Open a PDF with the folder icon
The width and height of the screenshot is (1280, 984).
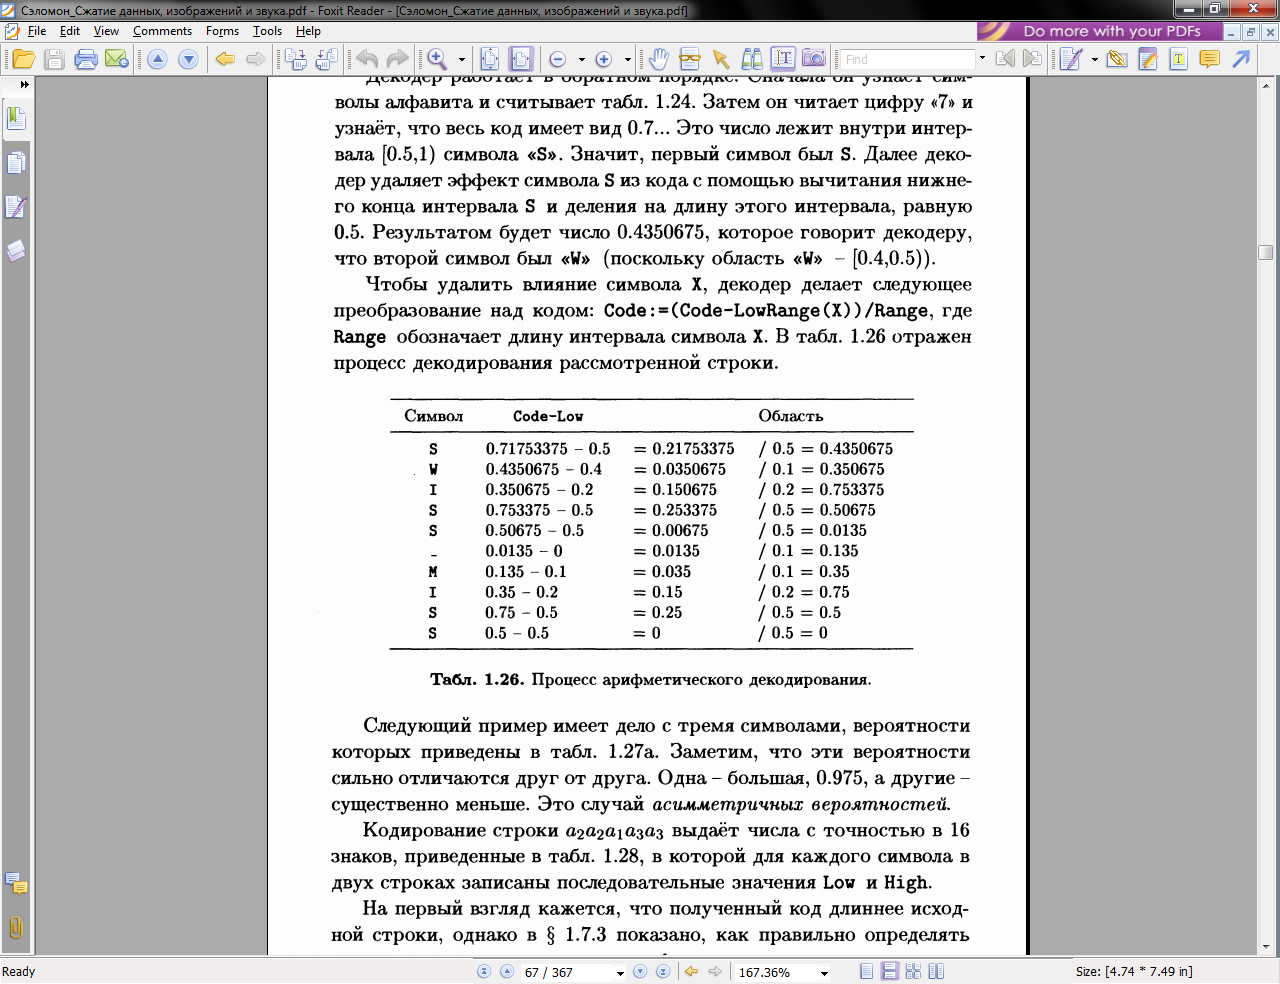(x=24, y=59)
